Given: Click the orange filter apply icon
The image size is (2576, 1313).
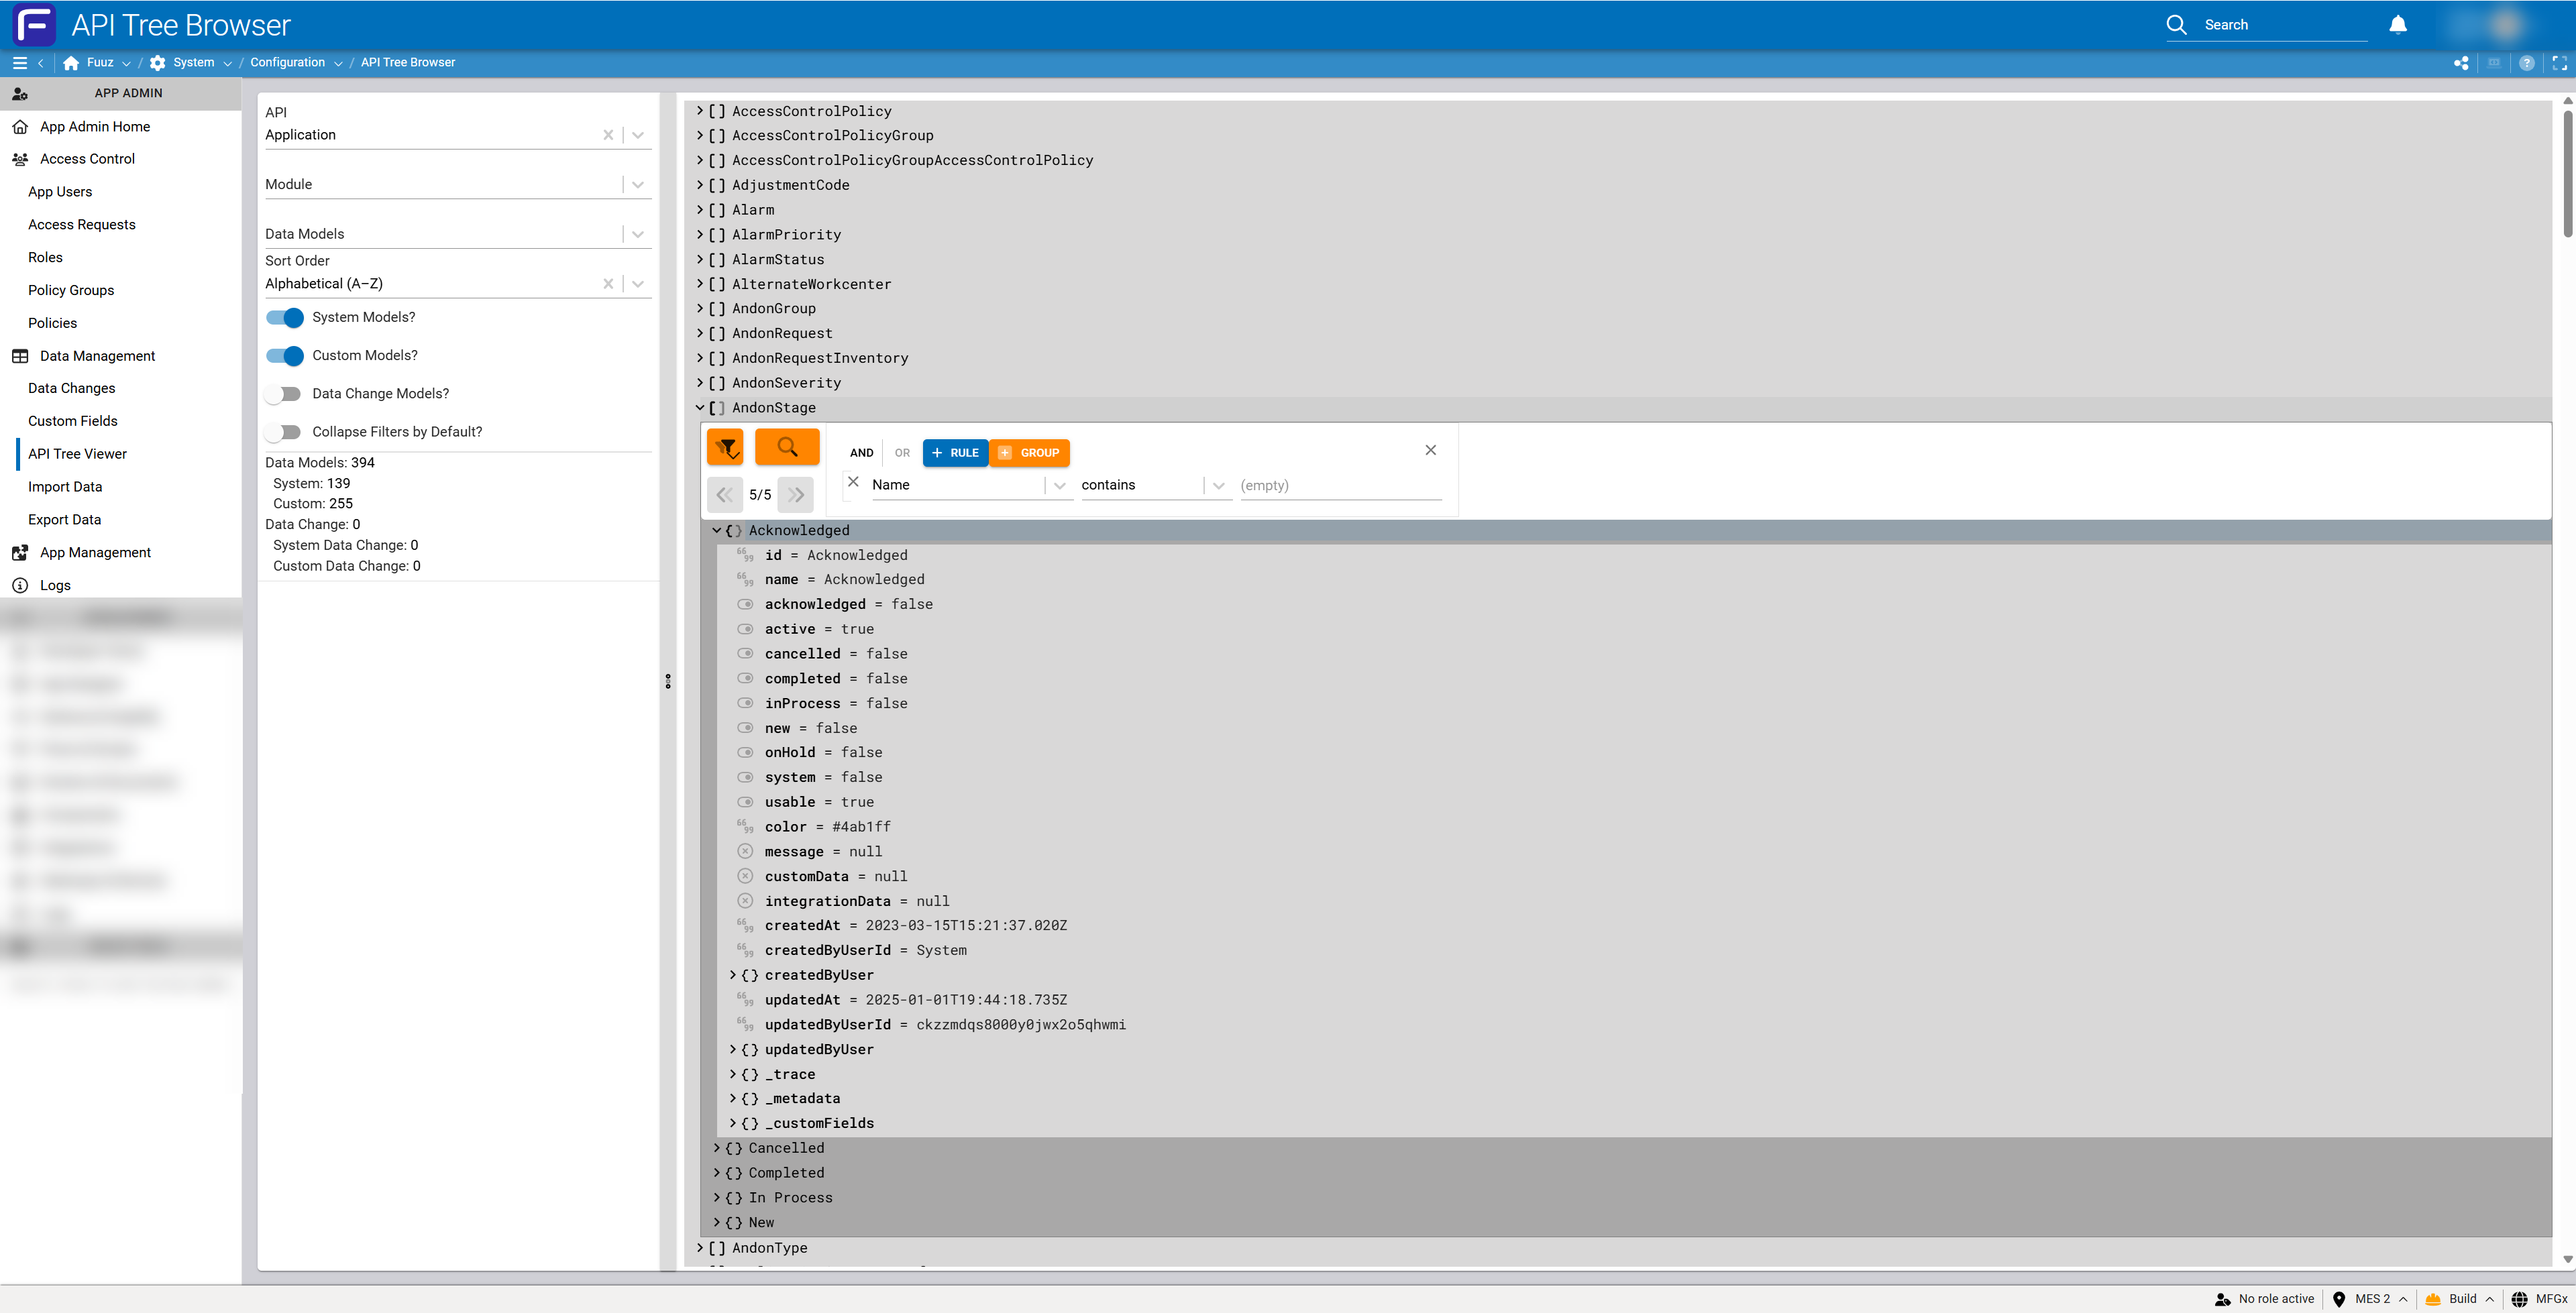Looking at the screenshot, I should pyautogui.click(x=725, y=447).
